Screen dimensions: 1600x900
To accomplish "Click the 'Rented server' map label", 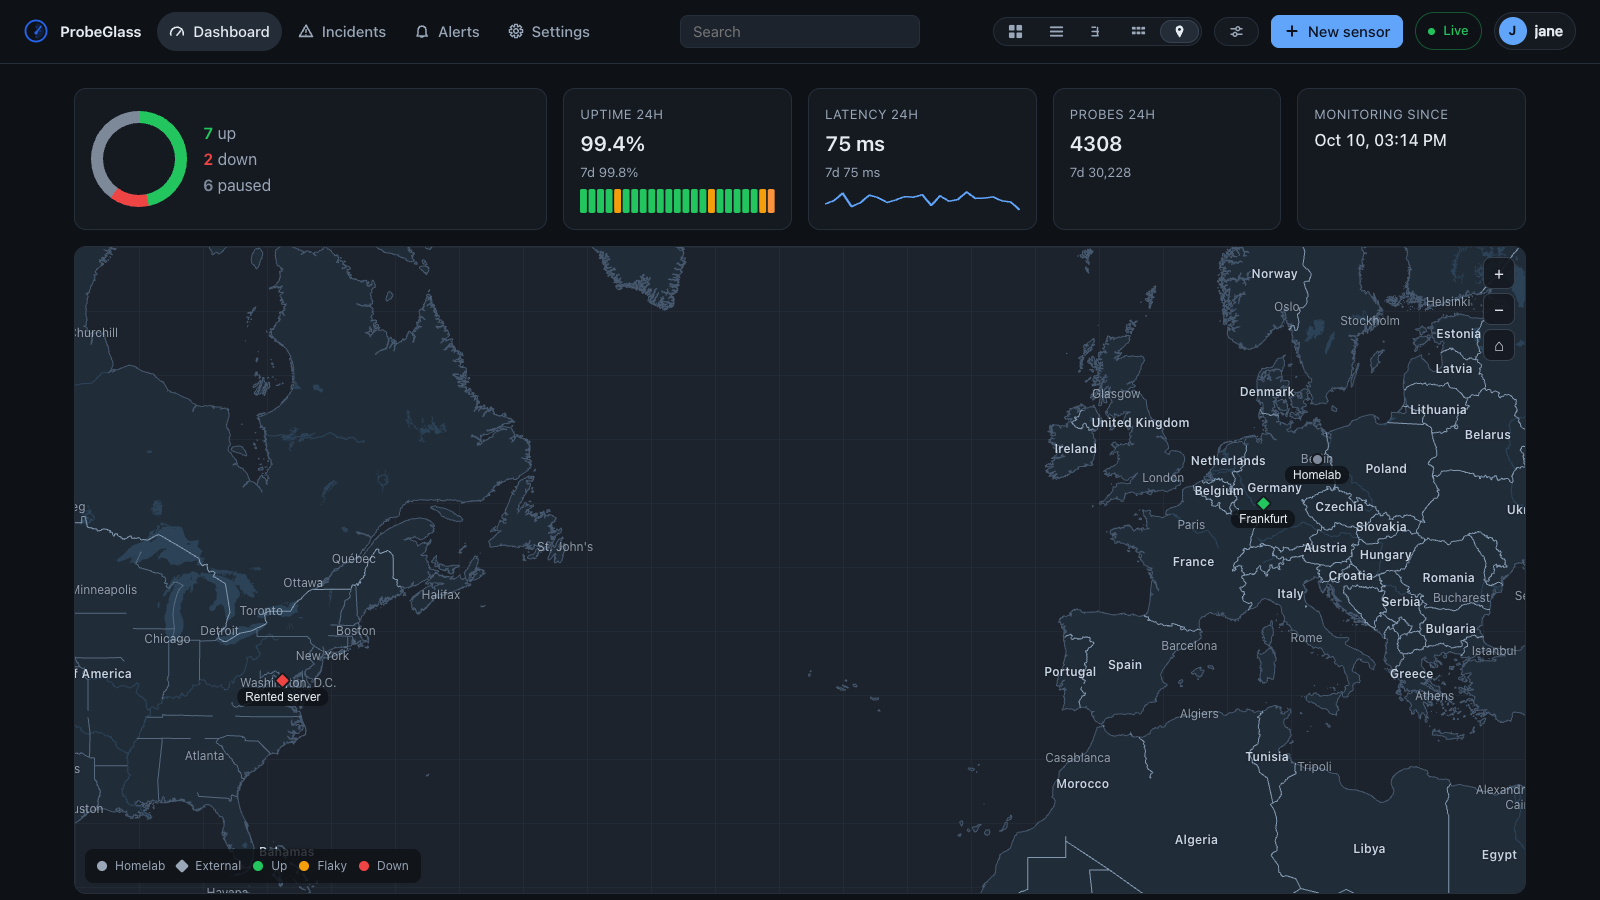I will [x=283, y=697].
